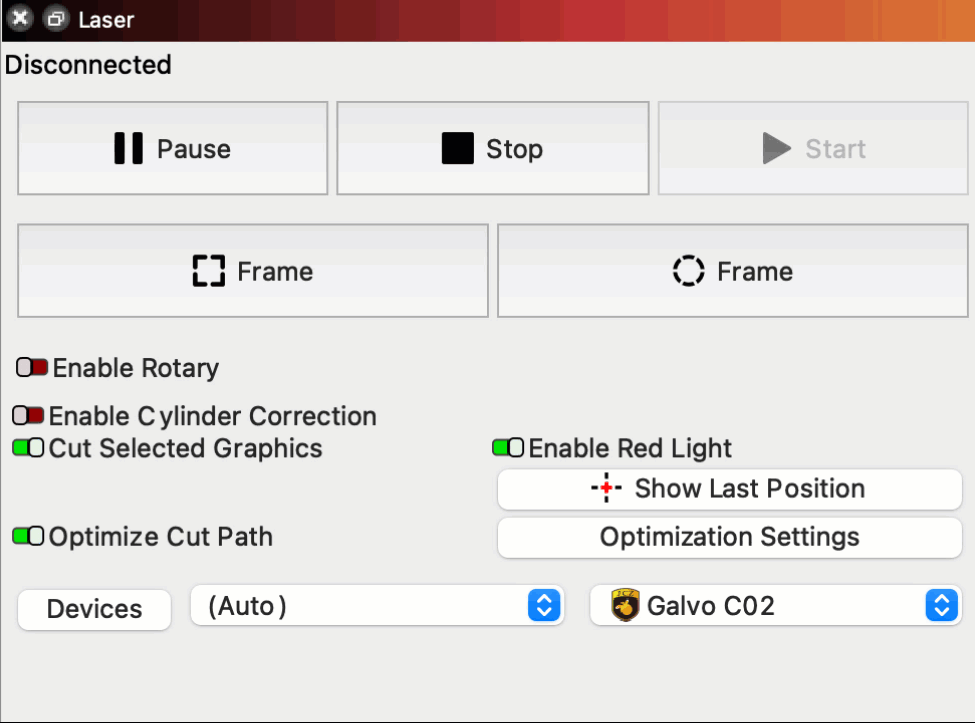This screenshot has height=723, width=975.
Task: Run the square Frame outline
Action: coord(253,271)
